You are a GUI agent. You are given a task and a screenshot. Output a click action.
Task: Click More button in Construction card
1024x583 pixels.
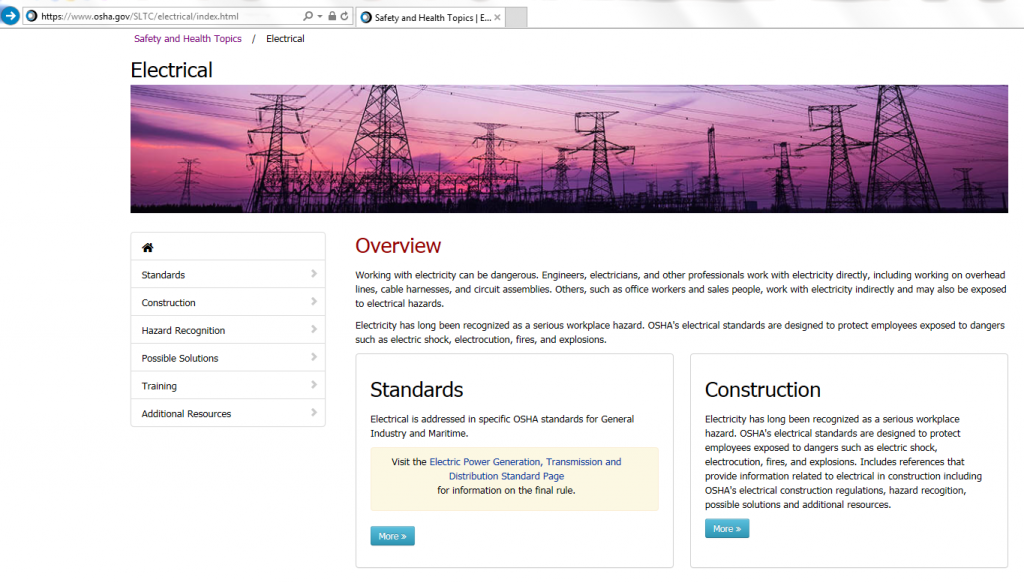(727, 528)
